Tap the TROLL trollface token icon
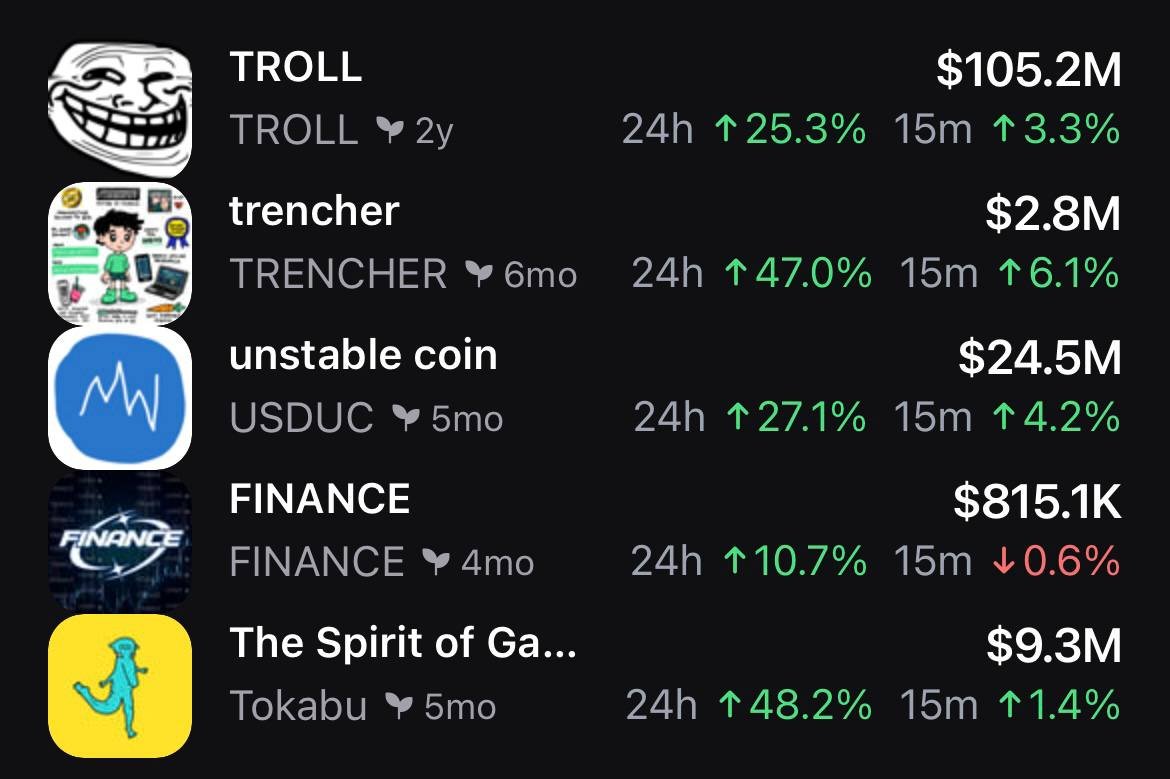The width and height of the screenshot is (1170, 779). (x=119, y=109)
